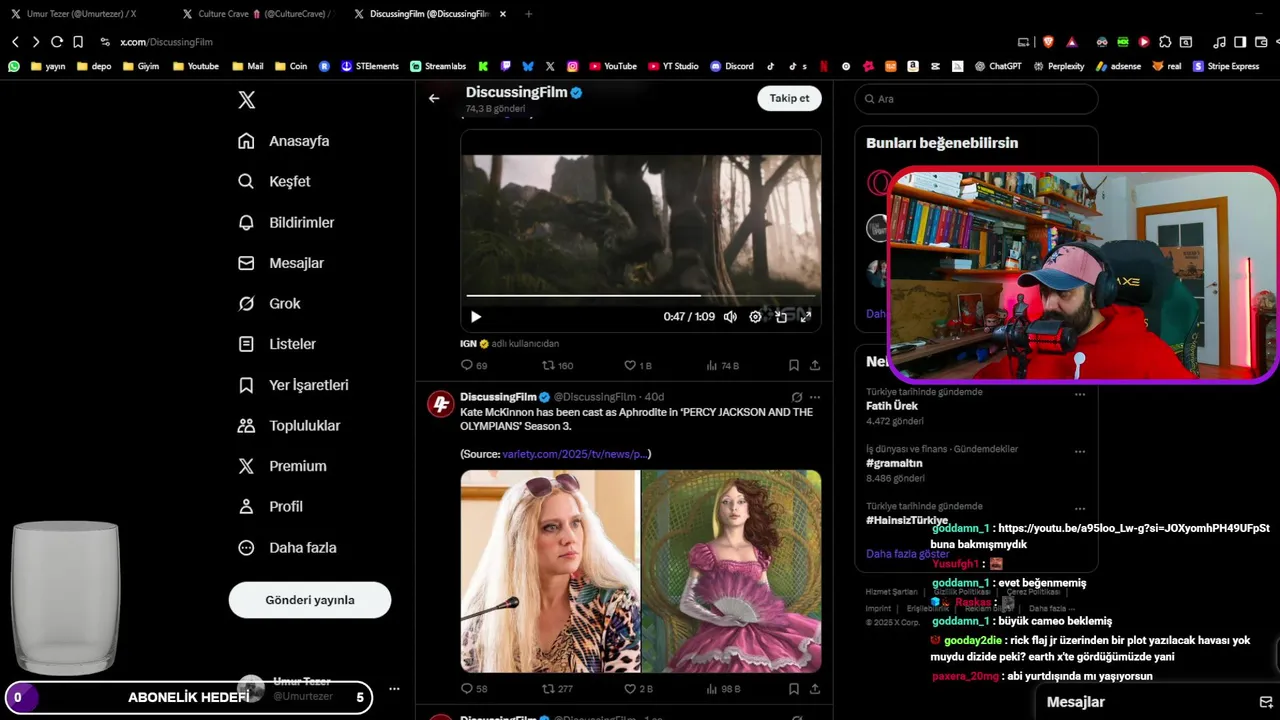Open the Discord bookmark

point(732,66)
